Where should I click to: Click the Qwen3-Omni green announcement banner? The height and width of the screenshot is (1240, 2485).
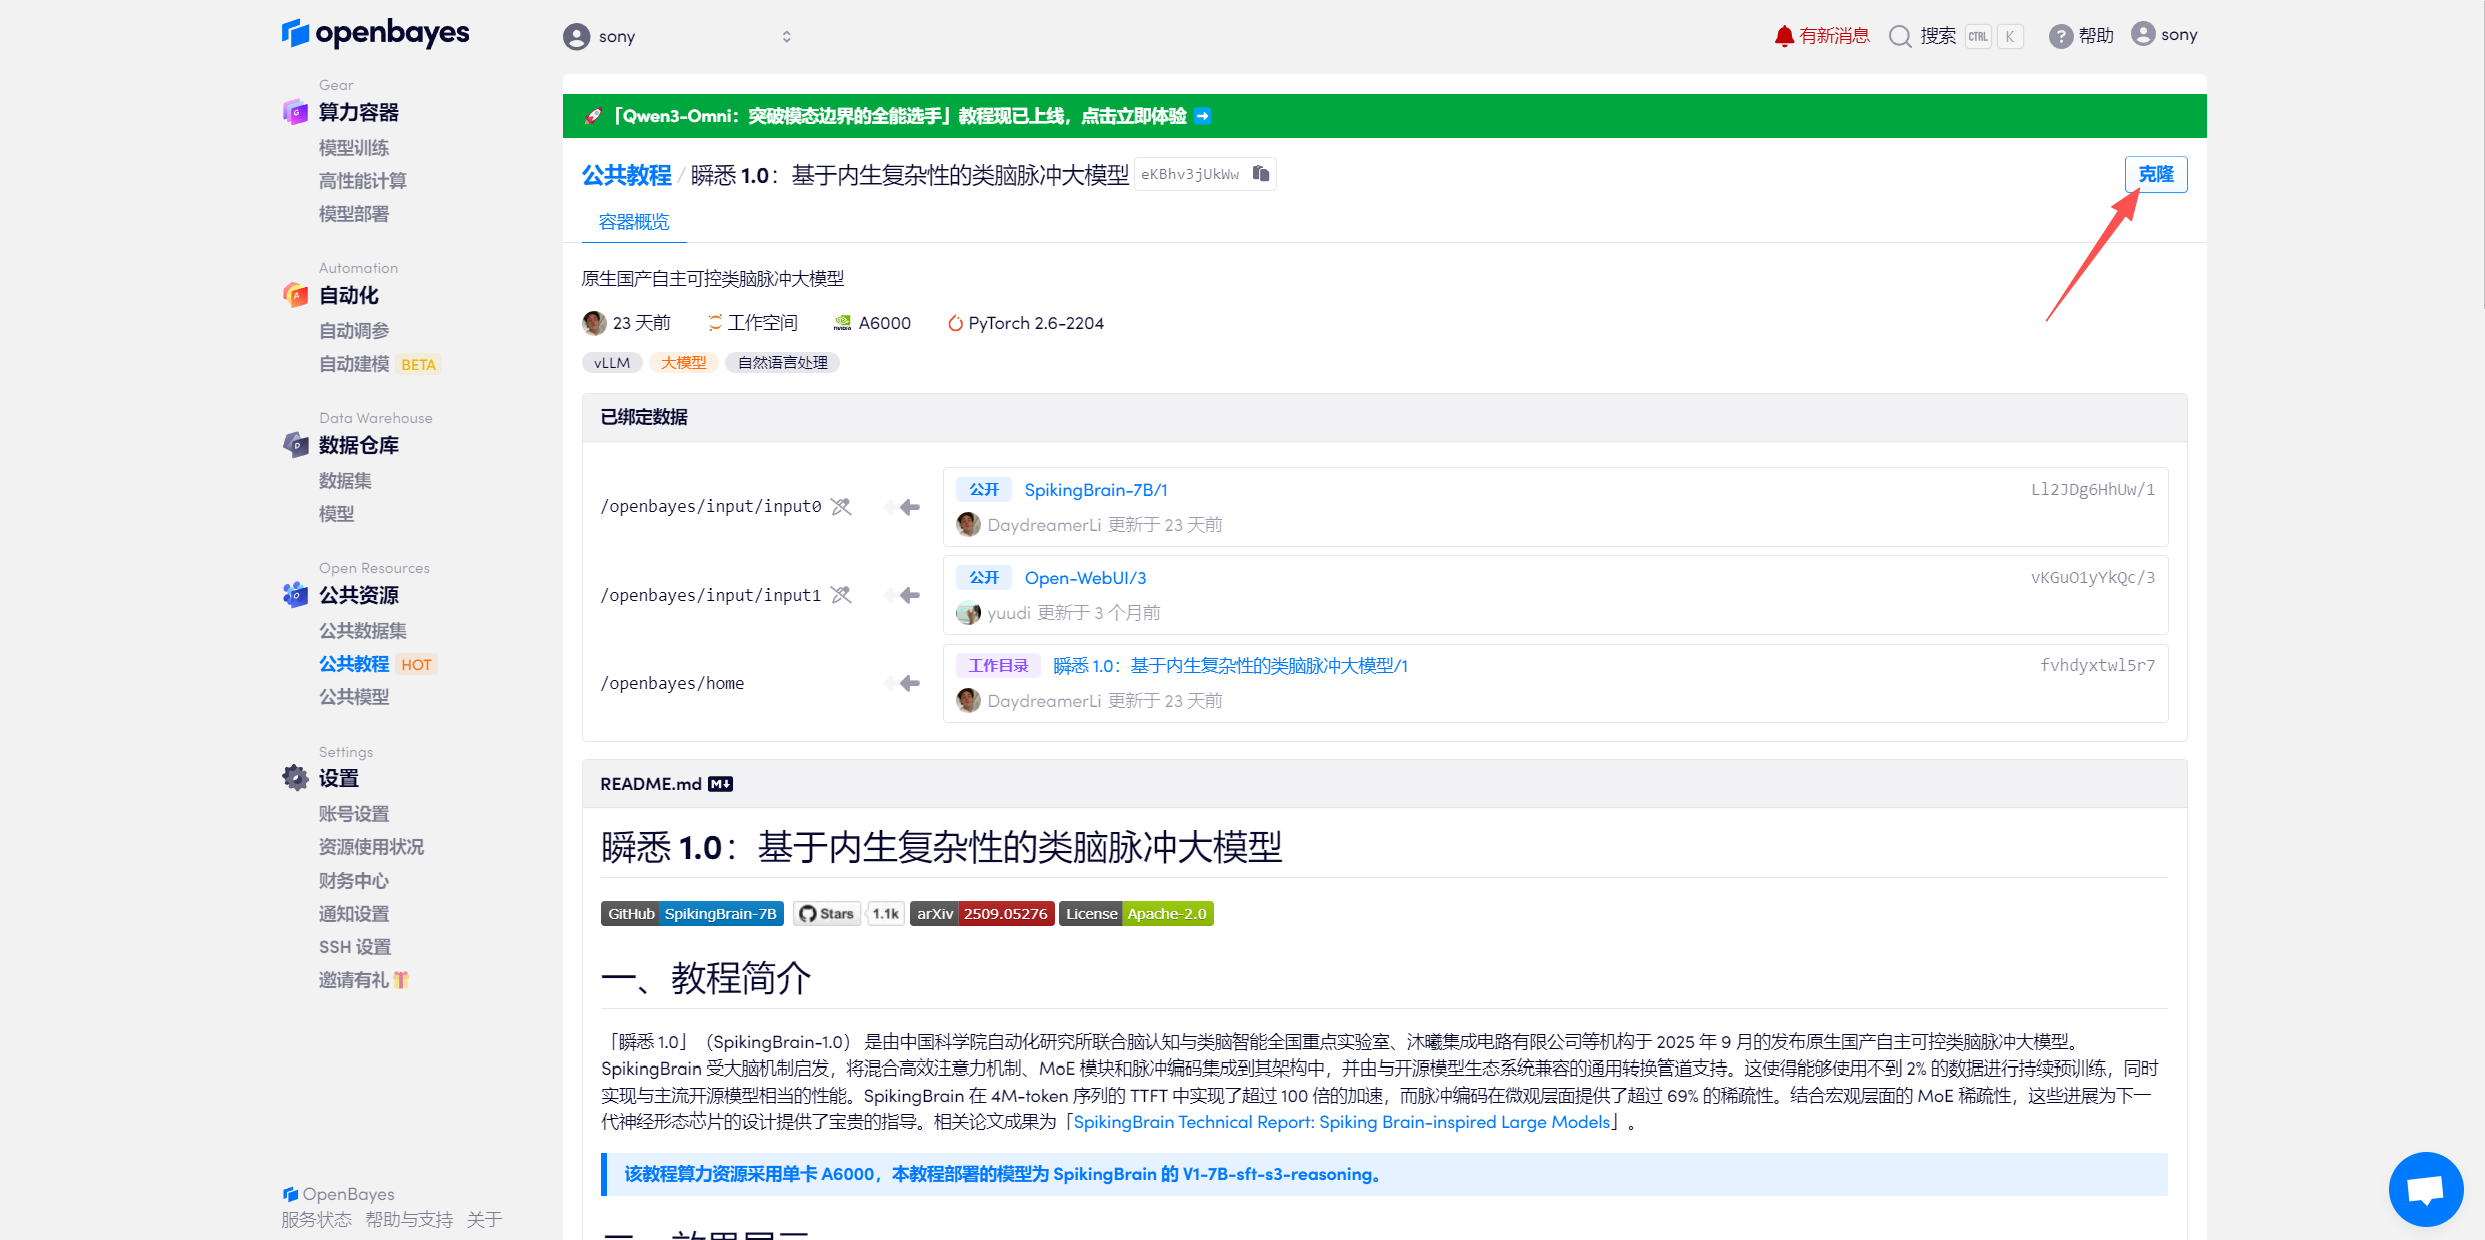tap(1384, 116)
